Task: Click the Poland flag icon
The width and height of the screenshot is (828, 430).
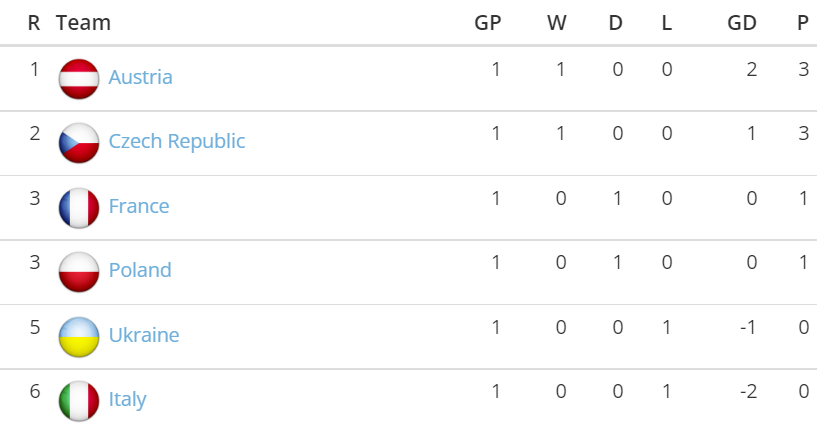Action: coord(79,271)
